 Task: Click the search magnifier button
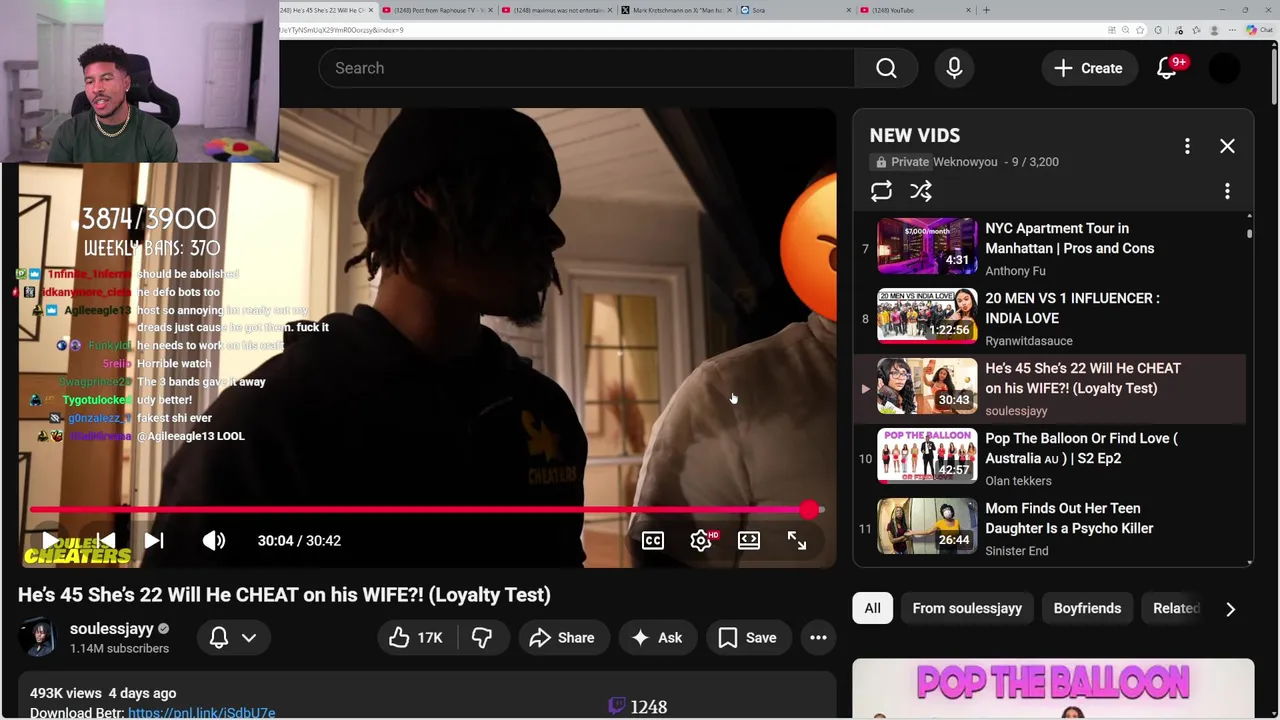click(886, 68)
